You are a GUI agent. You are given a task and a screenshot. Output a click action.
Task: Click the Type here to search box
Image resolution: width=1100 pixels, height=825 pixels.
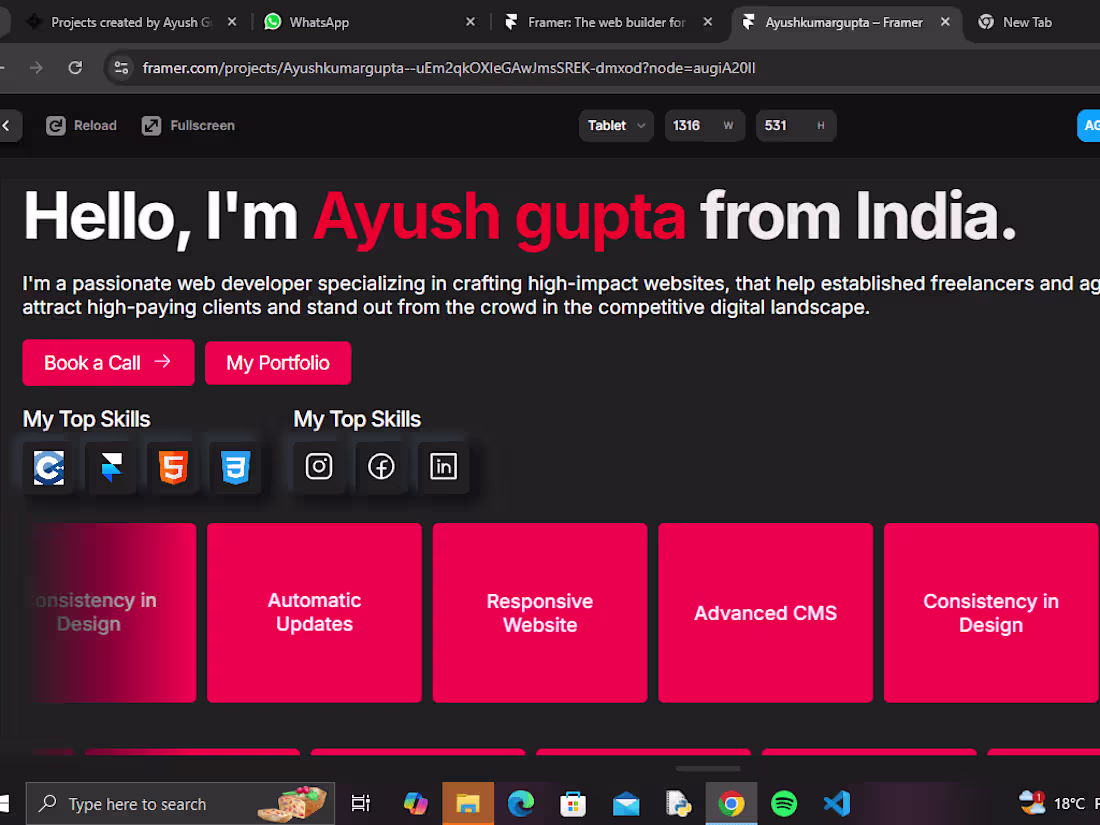pos(180,804)
